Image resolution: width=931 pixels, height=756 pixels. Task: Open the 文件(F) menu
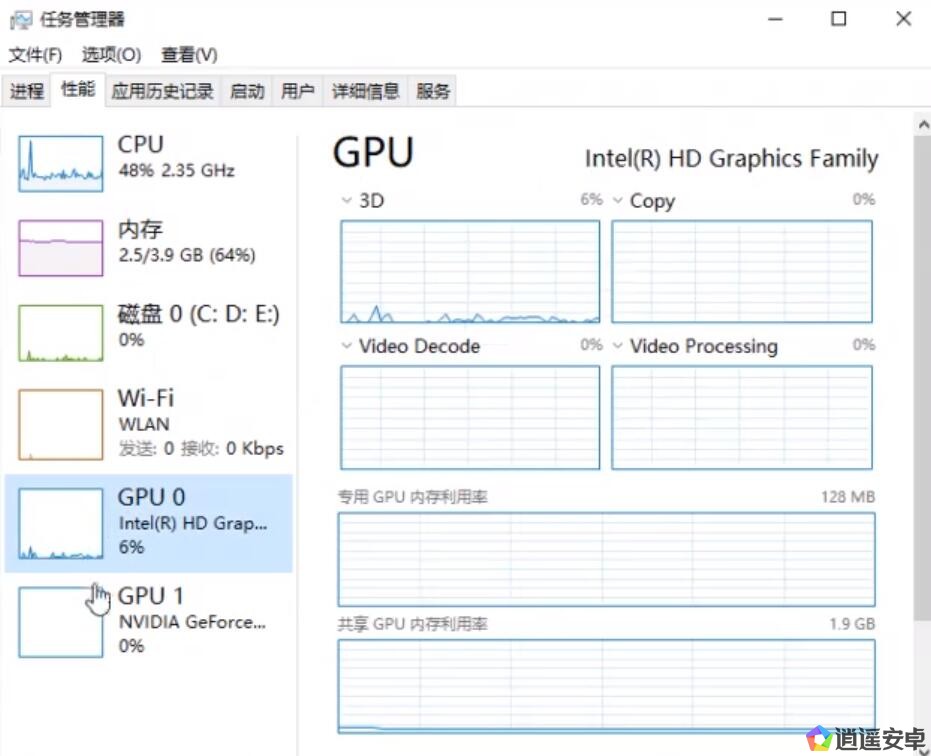[x=35, y=55]
